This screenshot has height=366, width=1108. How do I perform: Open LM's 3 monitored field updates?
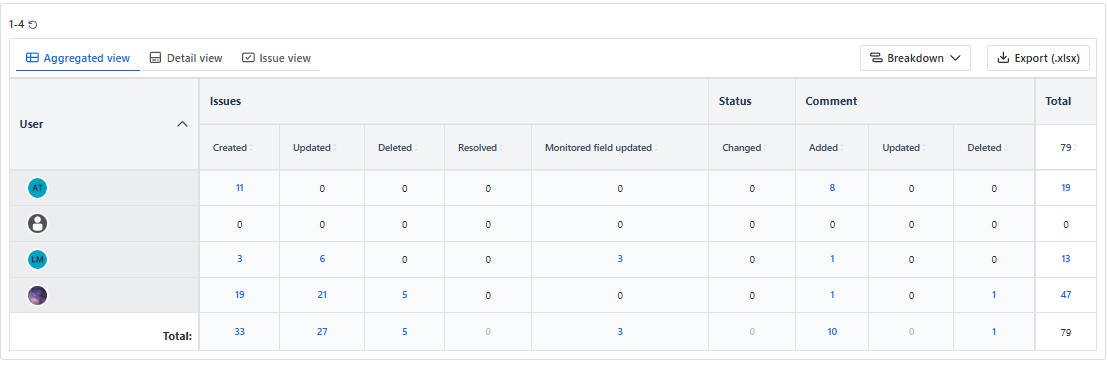coord(620,259)
